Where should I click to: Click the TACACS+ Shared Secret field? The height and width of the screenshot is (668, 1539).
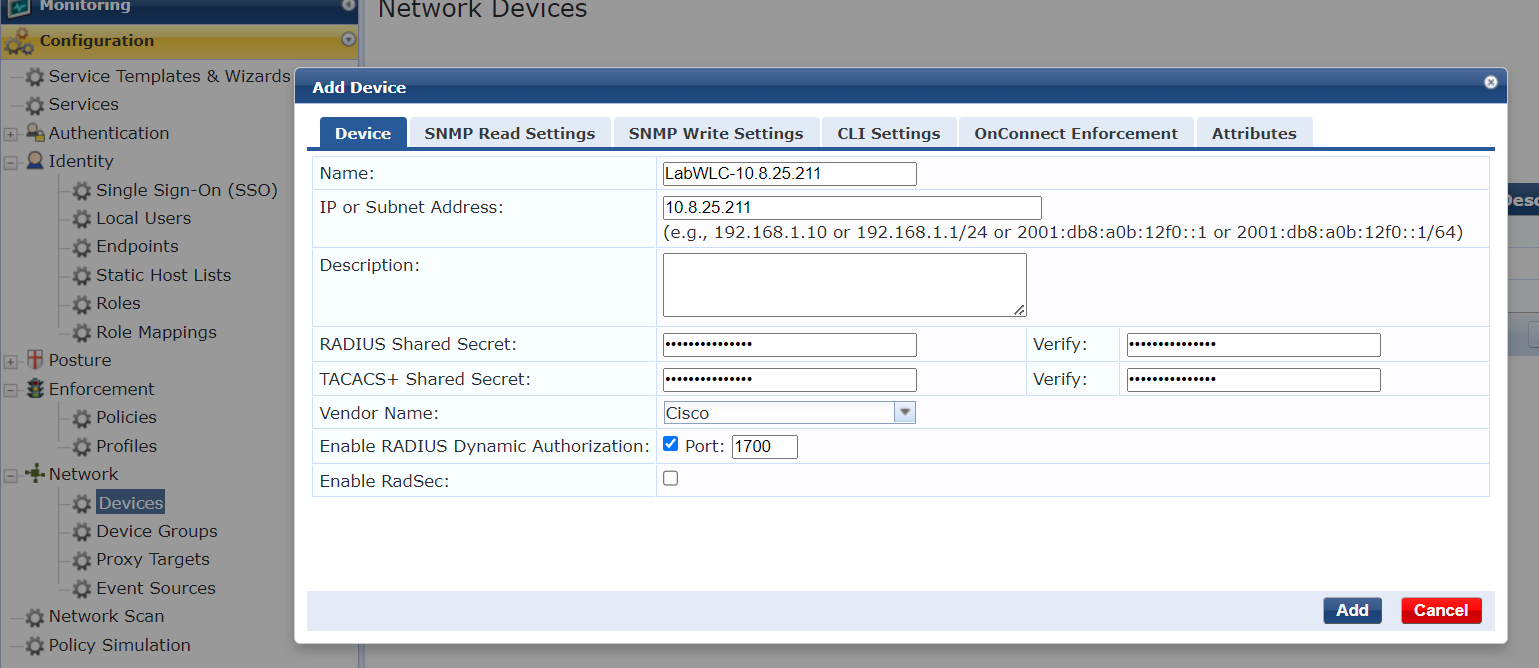pos(789,380)
